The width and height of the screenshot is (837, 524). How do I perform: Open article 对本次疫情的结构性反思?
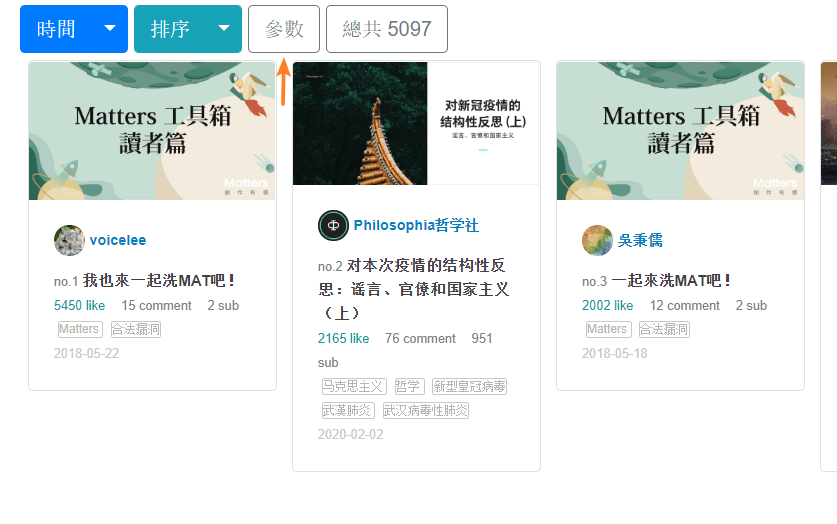click(414, 289)
